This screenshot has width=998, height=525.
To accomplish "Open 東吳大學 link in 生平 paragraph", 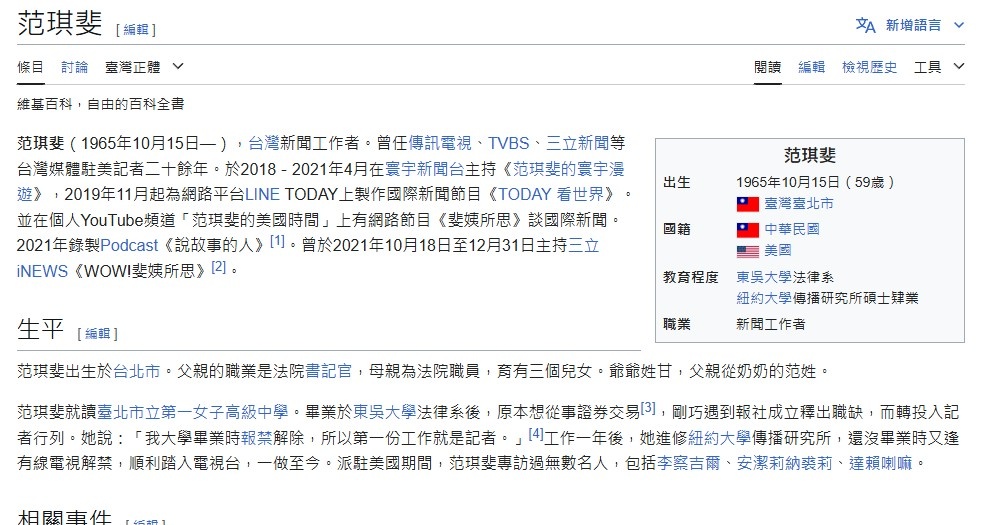I will click(x=384, y=412).
